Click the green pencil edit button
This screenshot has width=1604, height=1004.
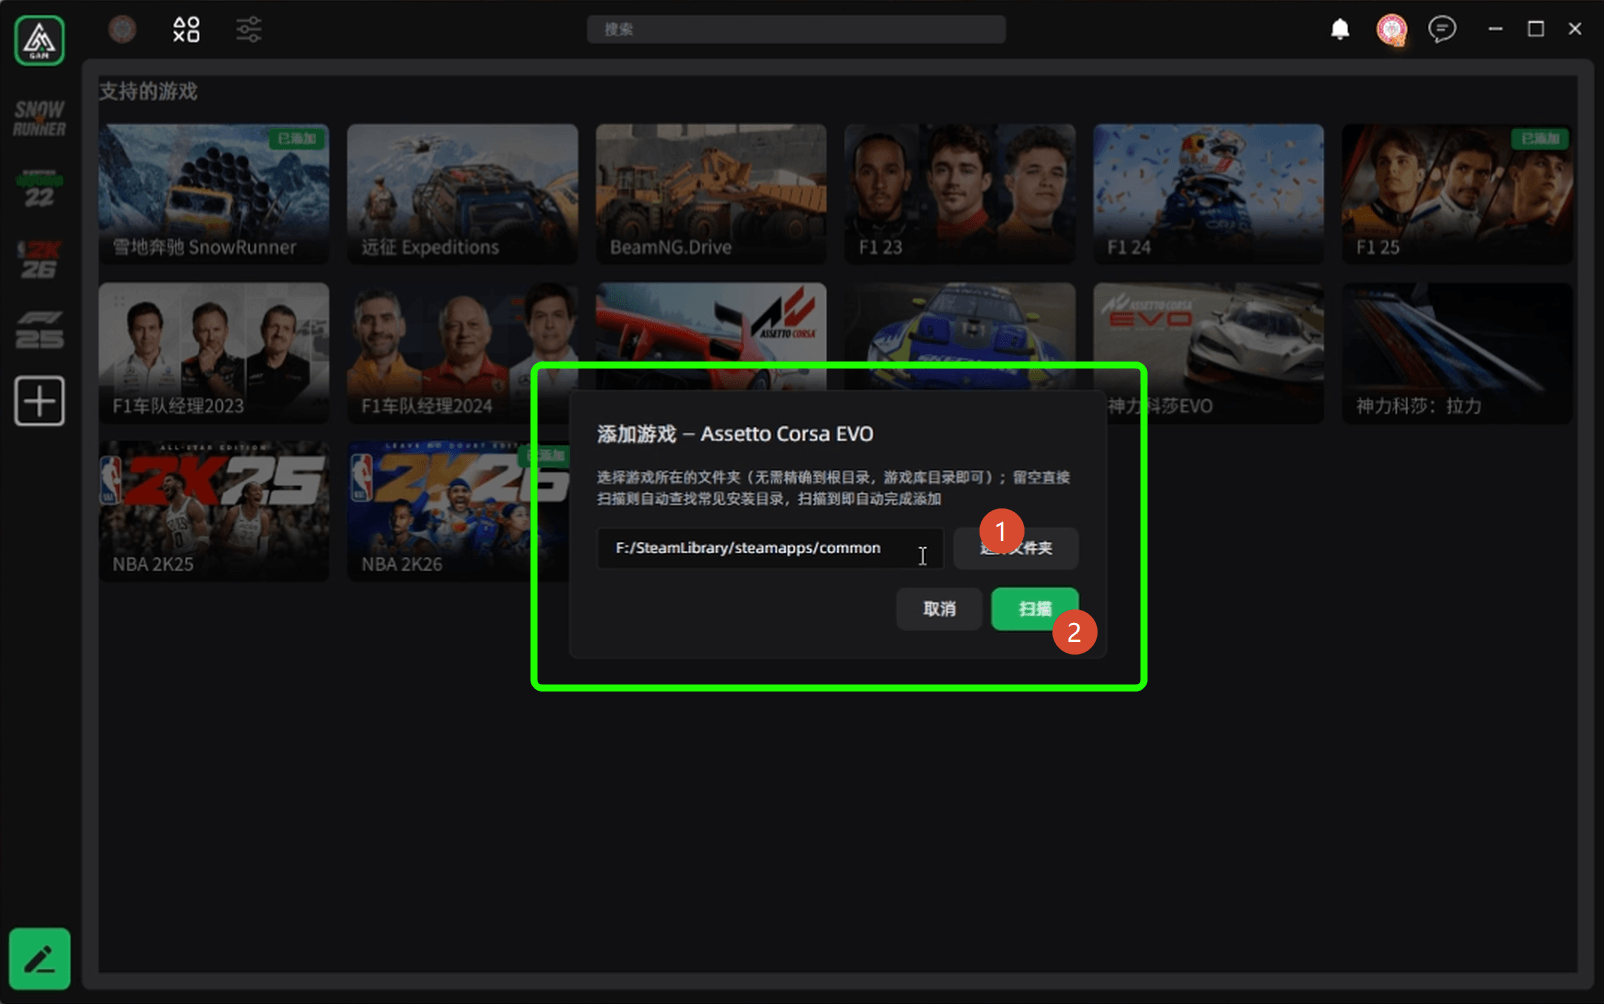tap(40, 959)
